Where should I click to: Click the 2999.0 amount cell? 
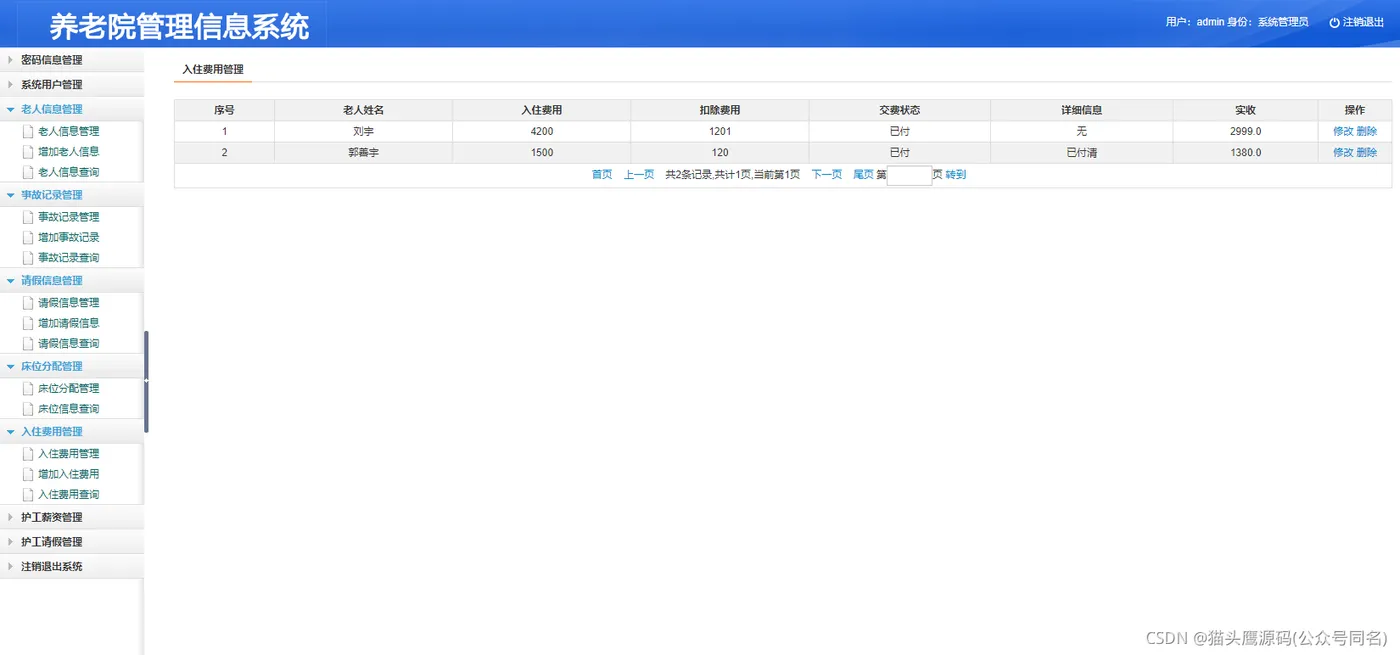tap(1245, 131)
